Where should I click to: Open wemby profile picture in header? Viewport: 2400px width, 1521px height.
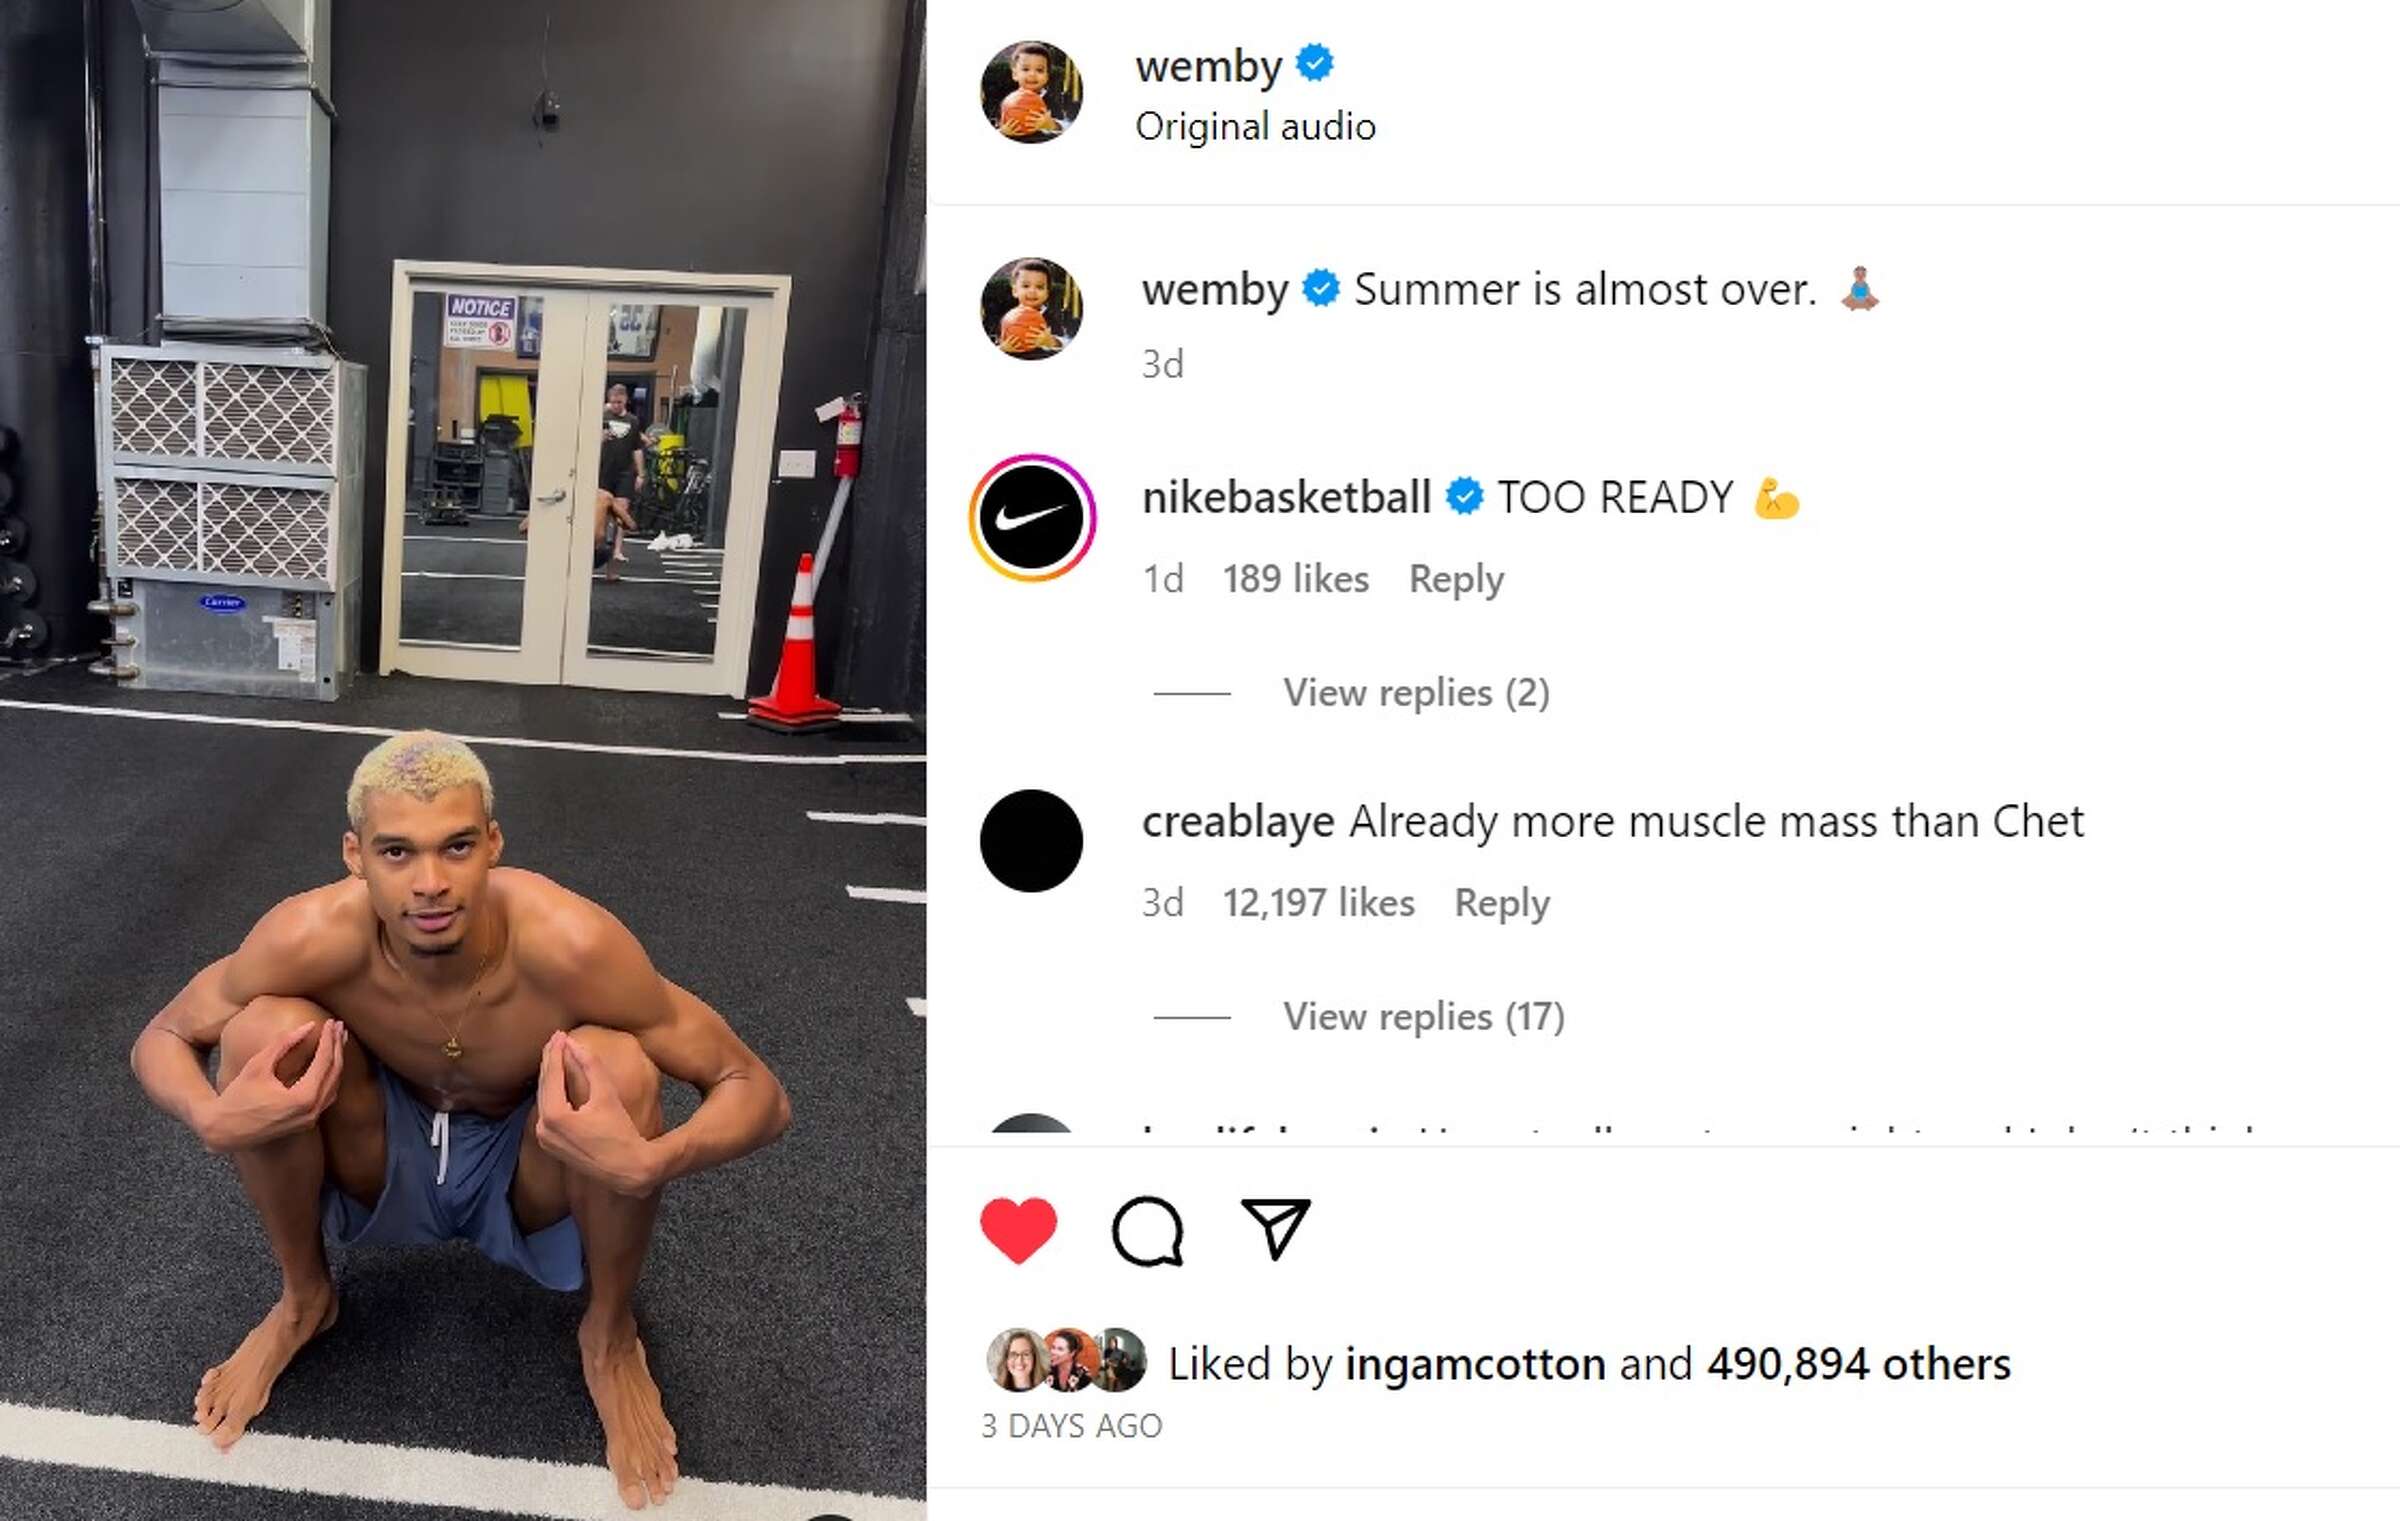pyautogui.click(x=1031, y=92)
